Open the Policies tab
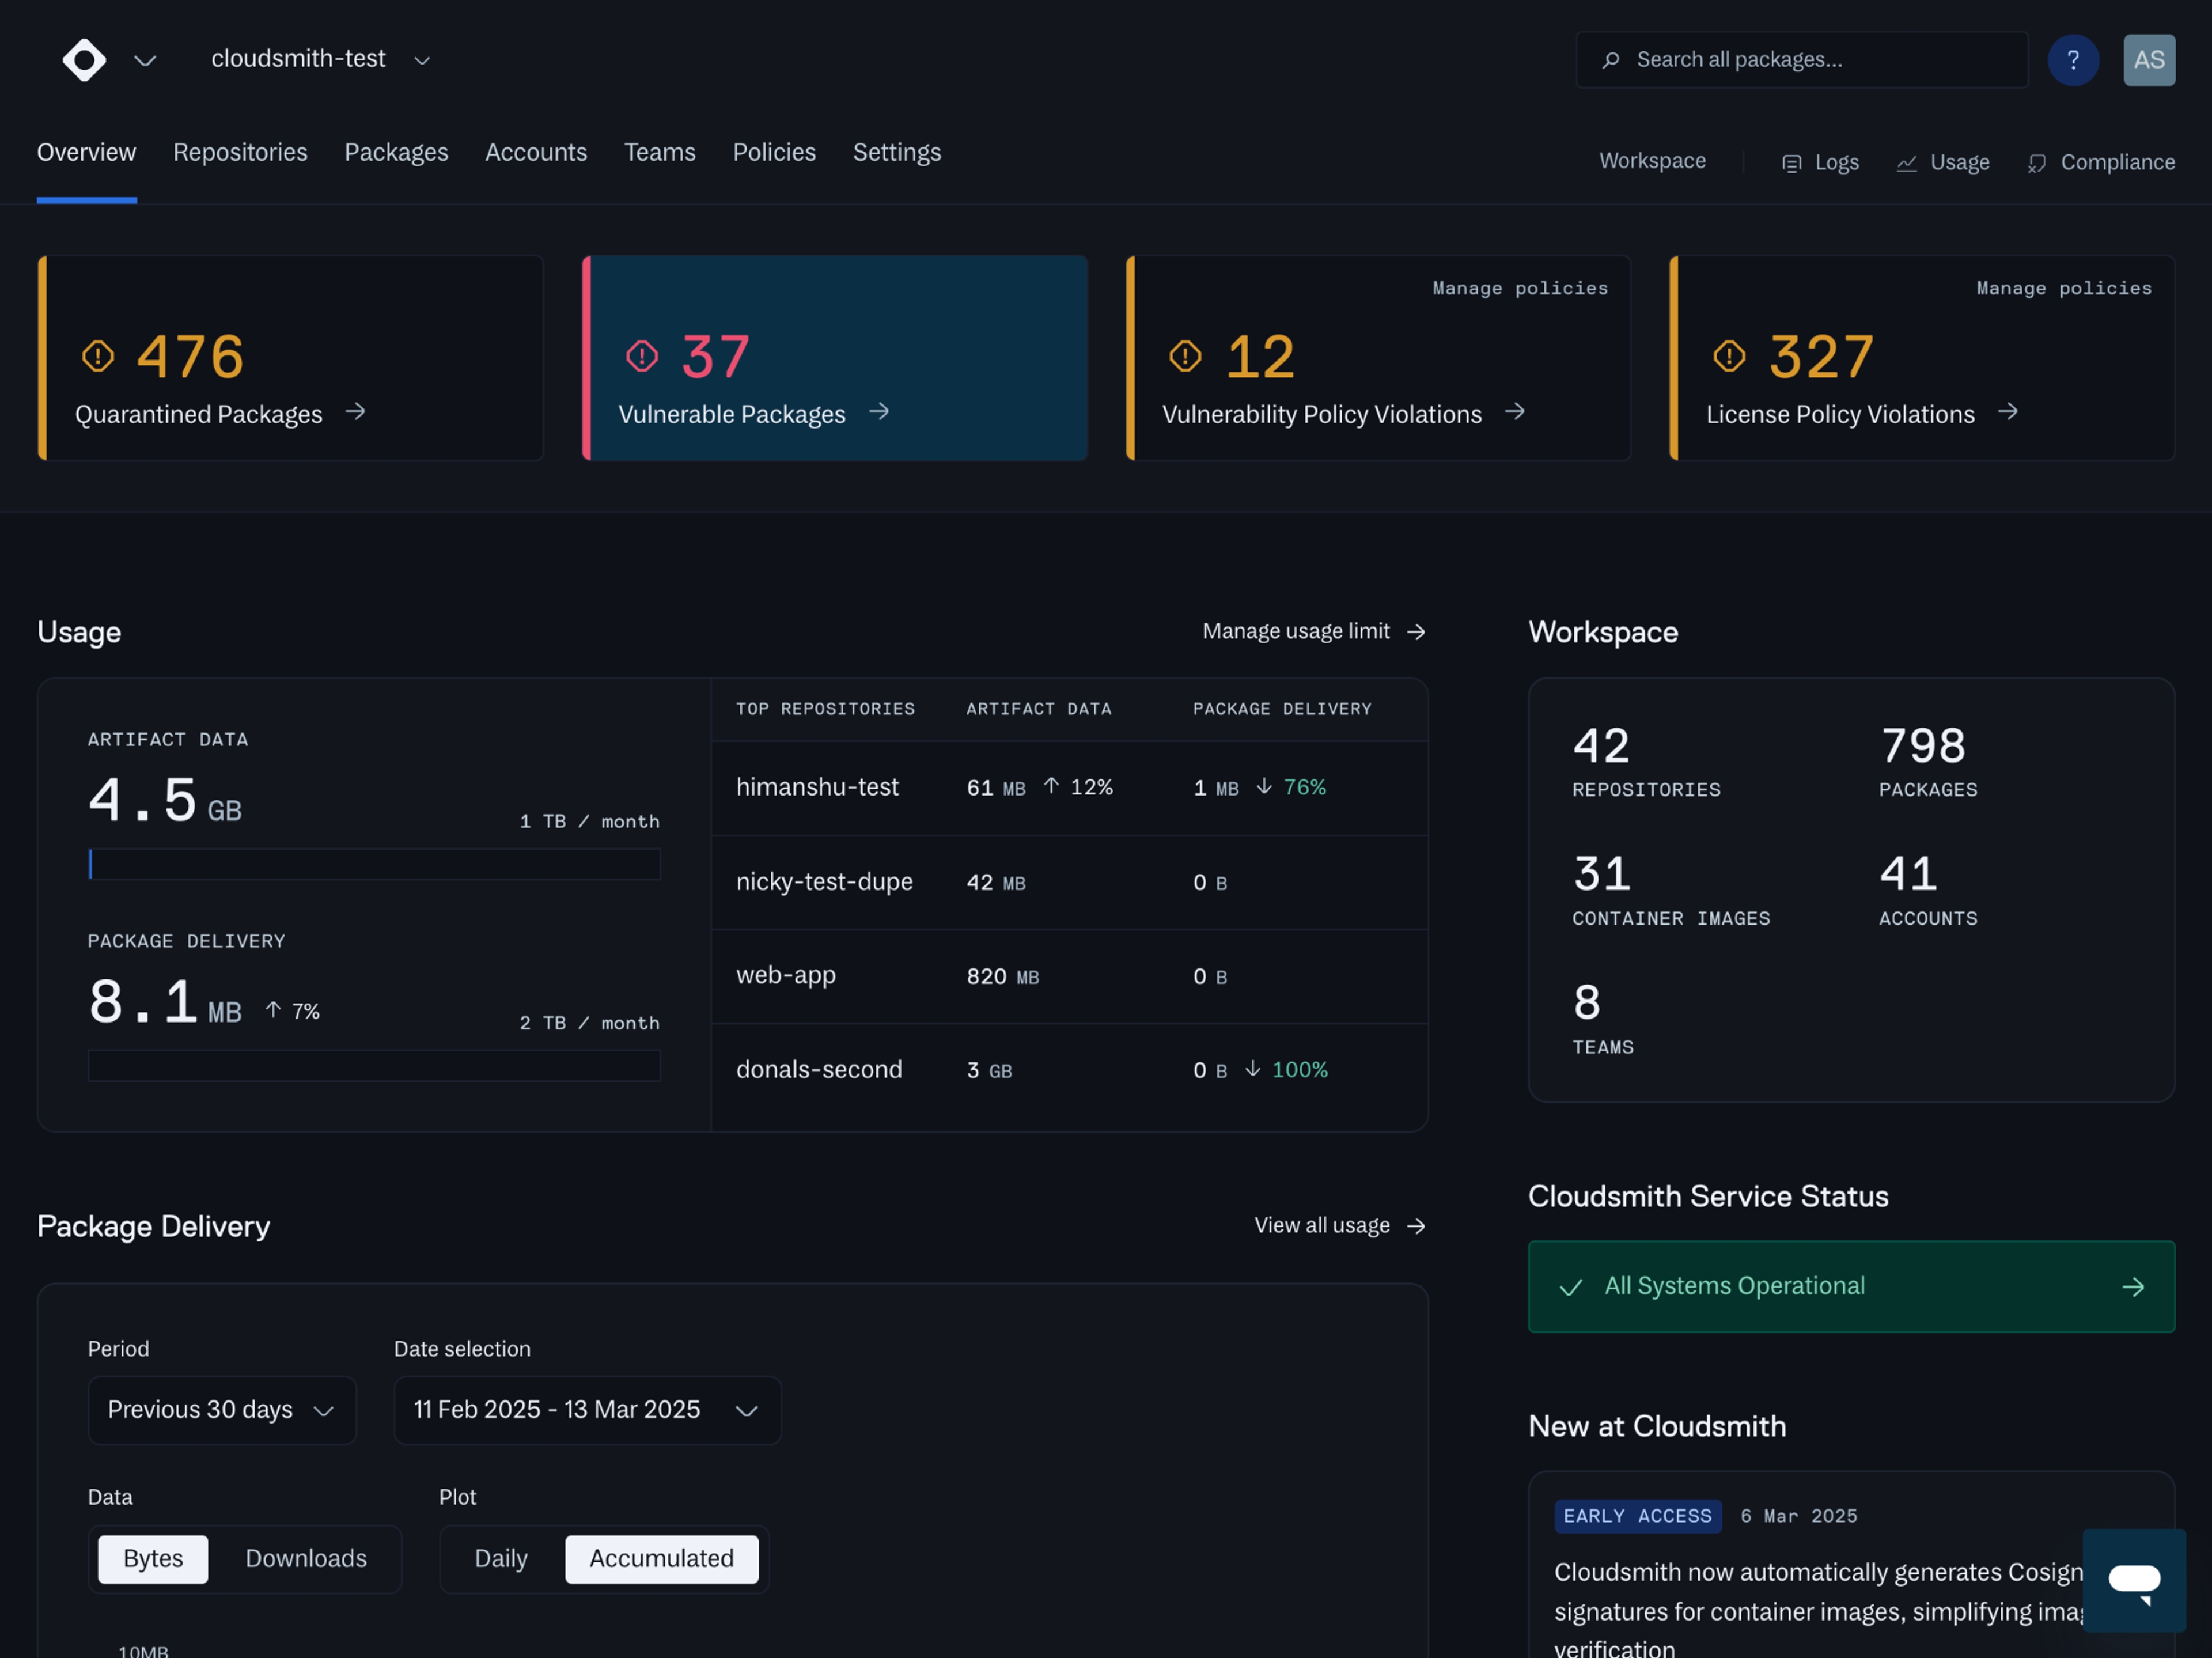Image resolution: width=2212 pixels, height=1658 pixels. 774,152
